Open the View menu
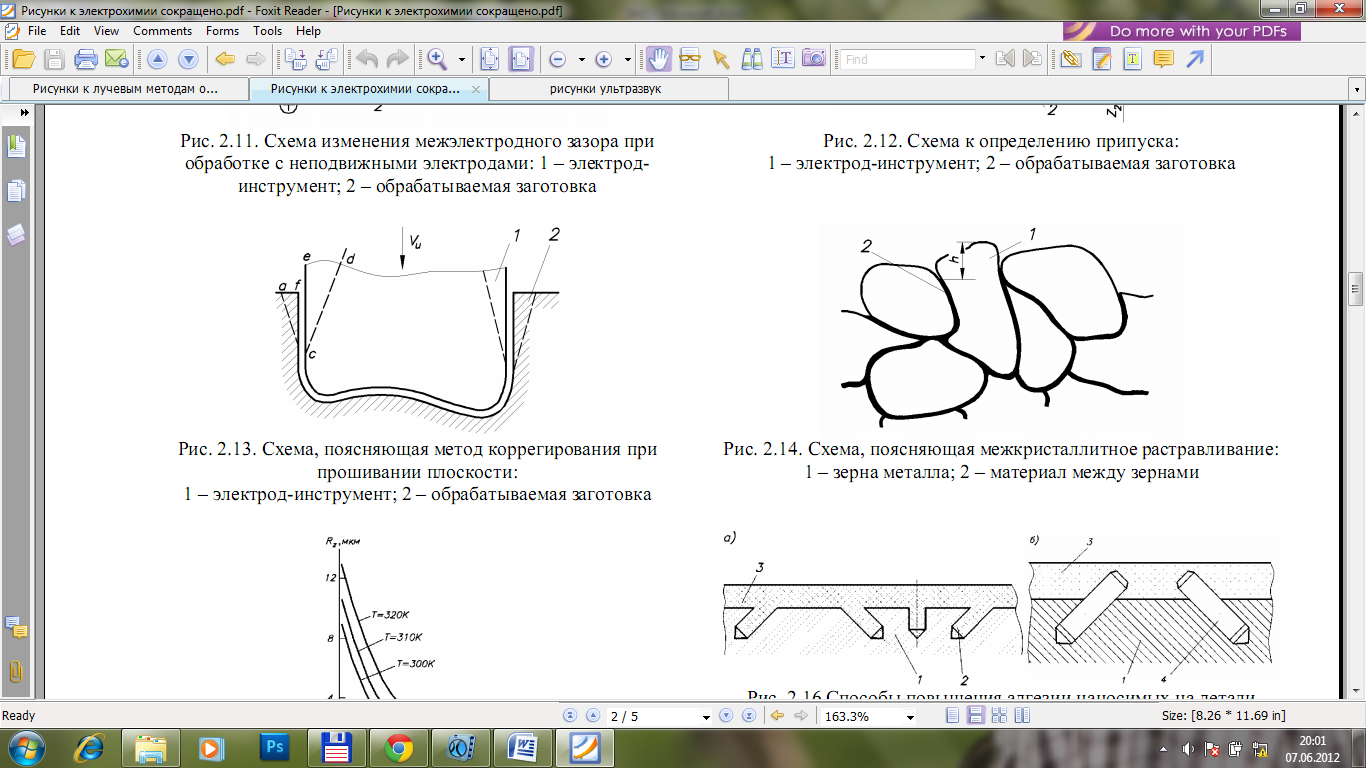 click(x=106, y=31)
